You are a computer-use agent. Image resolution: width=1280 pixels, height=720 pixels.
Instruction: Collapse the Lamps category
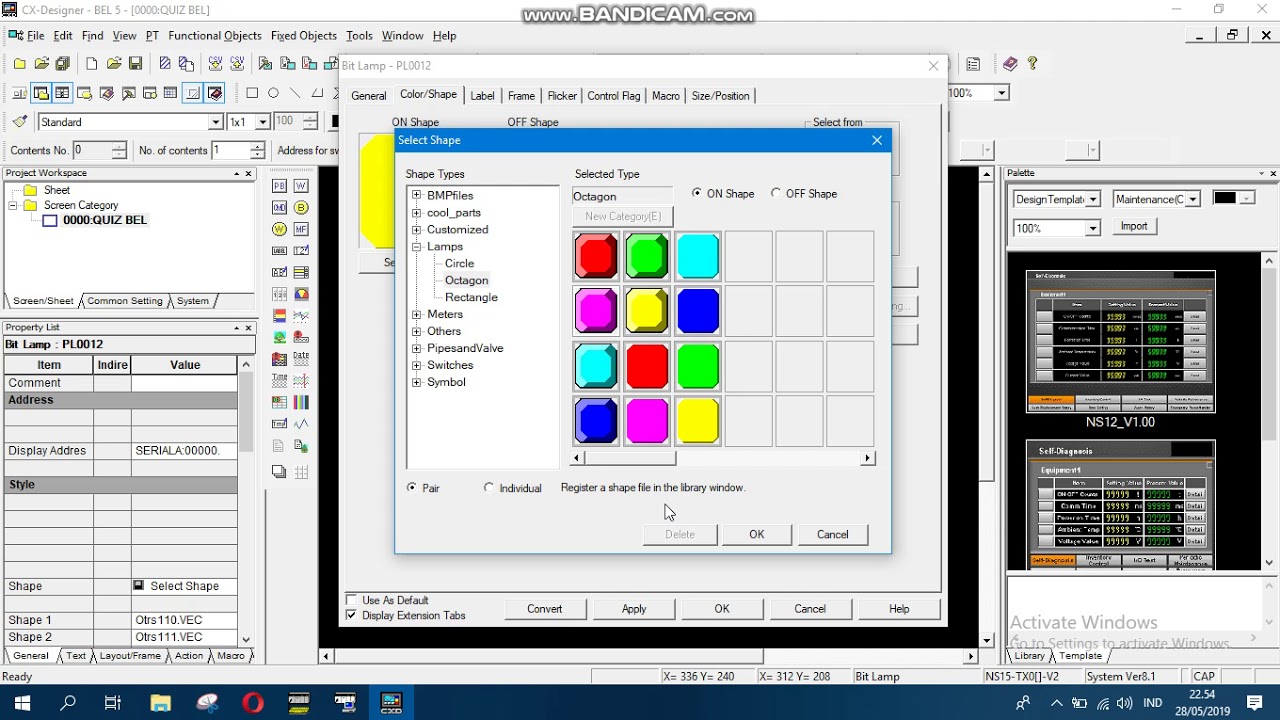click(x=417, y=246)
